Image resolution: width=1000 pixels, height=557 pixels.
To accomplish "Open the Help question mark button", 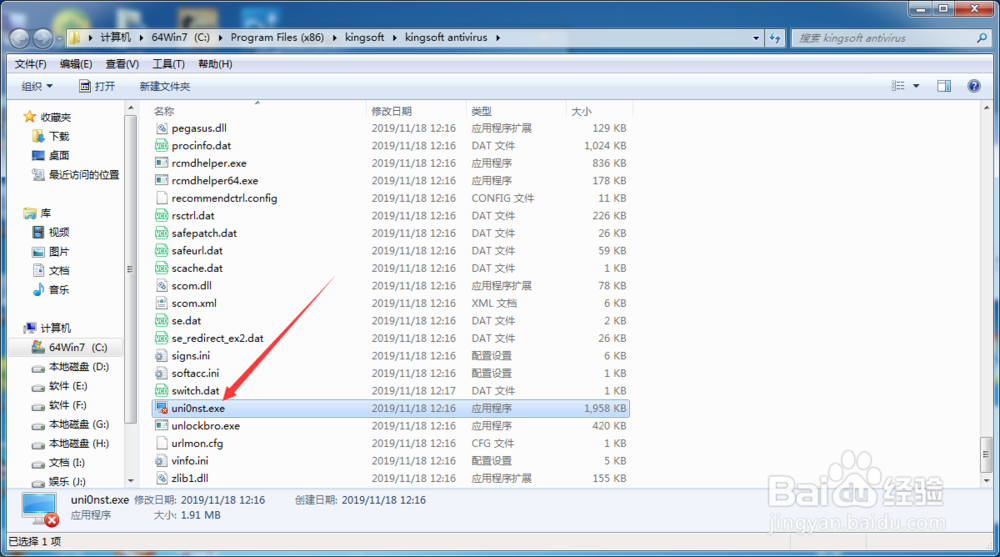I will [974, 85].
